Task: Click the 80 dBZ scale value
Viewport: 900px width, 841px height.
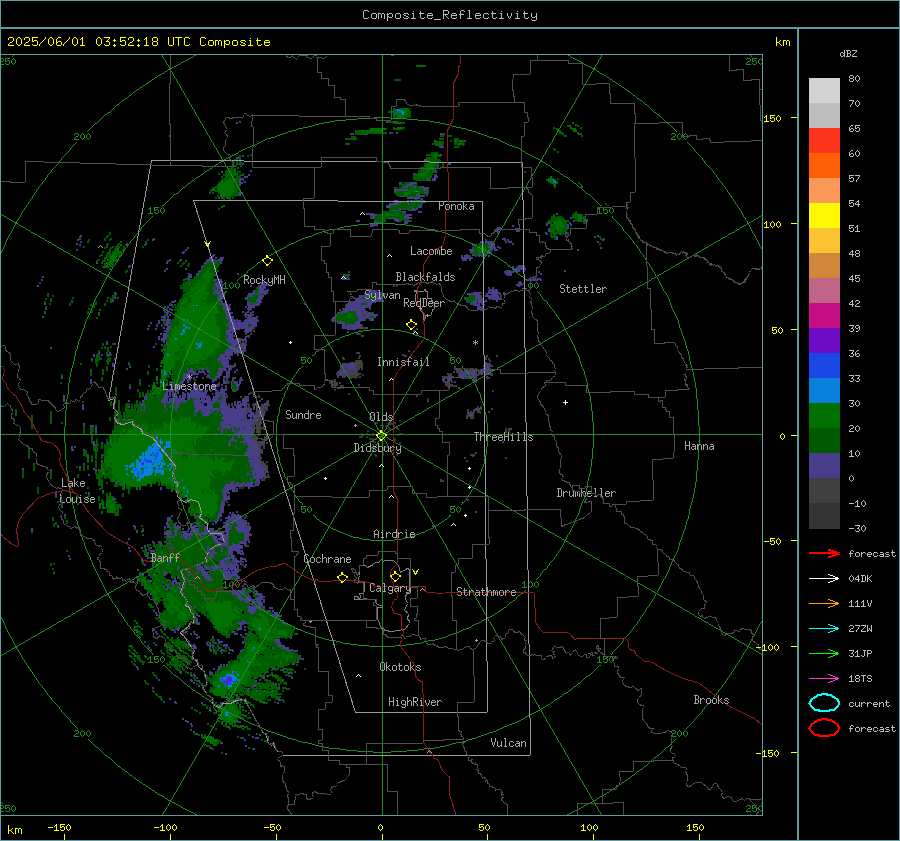Action: [854, 79]
